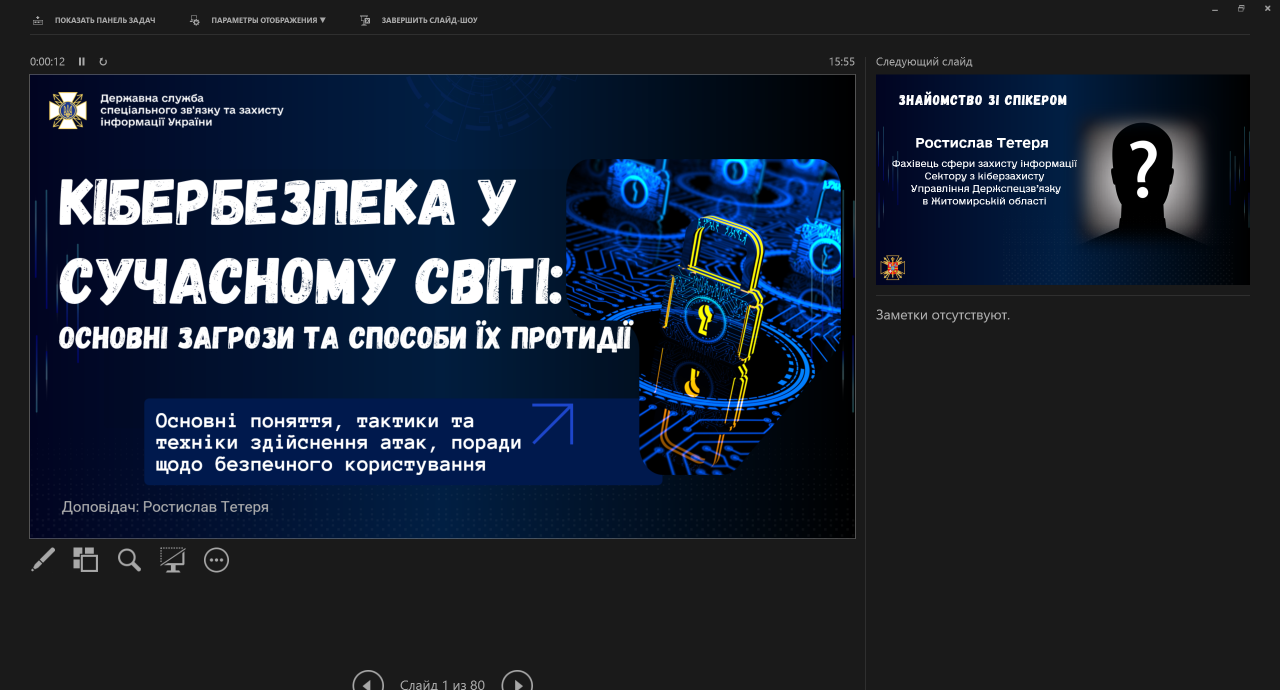Show all slides grid view
The image size is (1280, 690).
[x=86, y=560]
